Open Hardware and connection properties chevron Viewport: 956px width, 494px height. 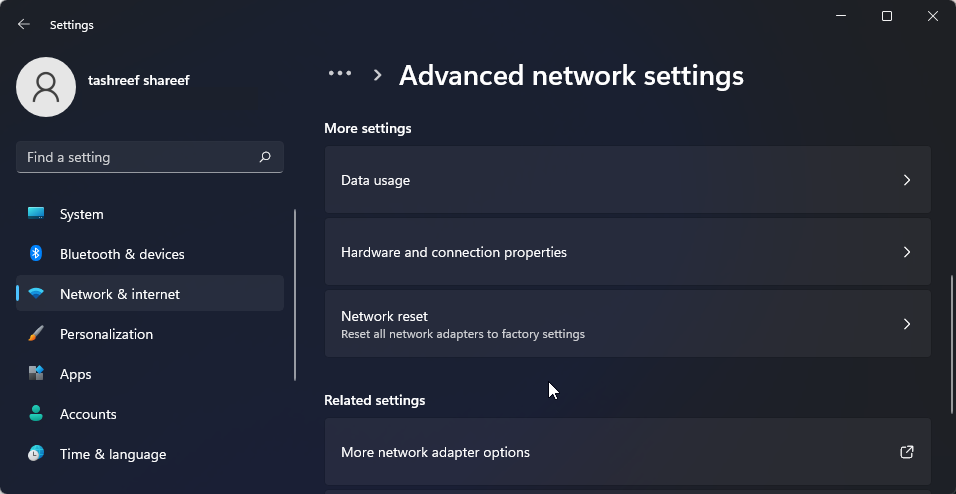[x=906, y=252]
